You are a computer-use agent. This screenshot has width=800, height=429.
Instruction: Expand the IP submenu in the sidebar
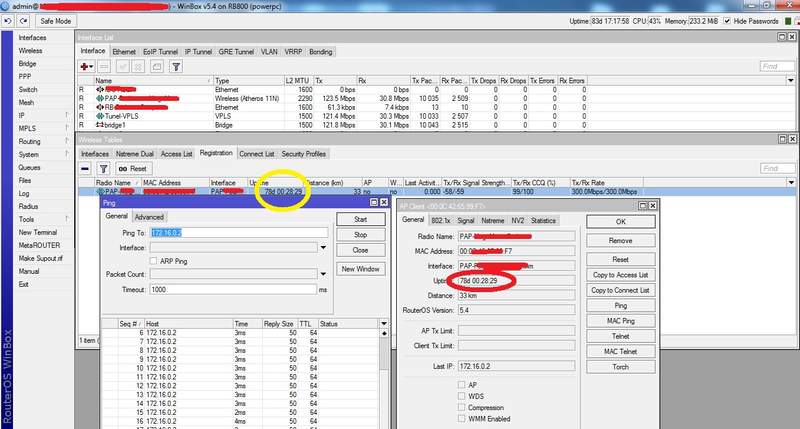[43, 115]
